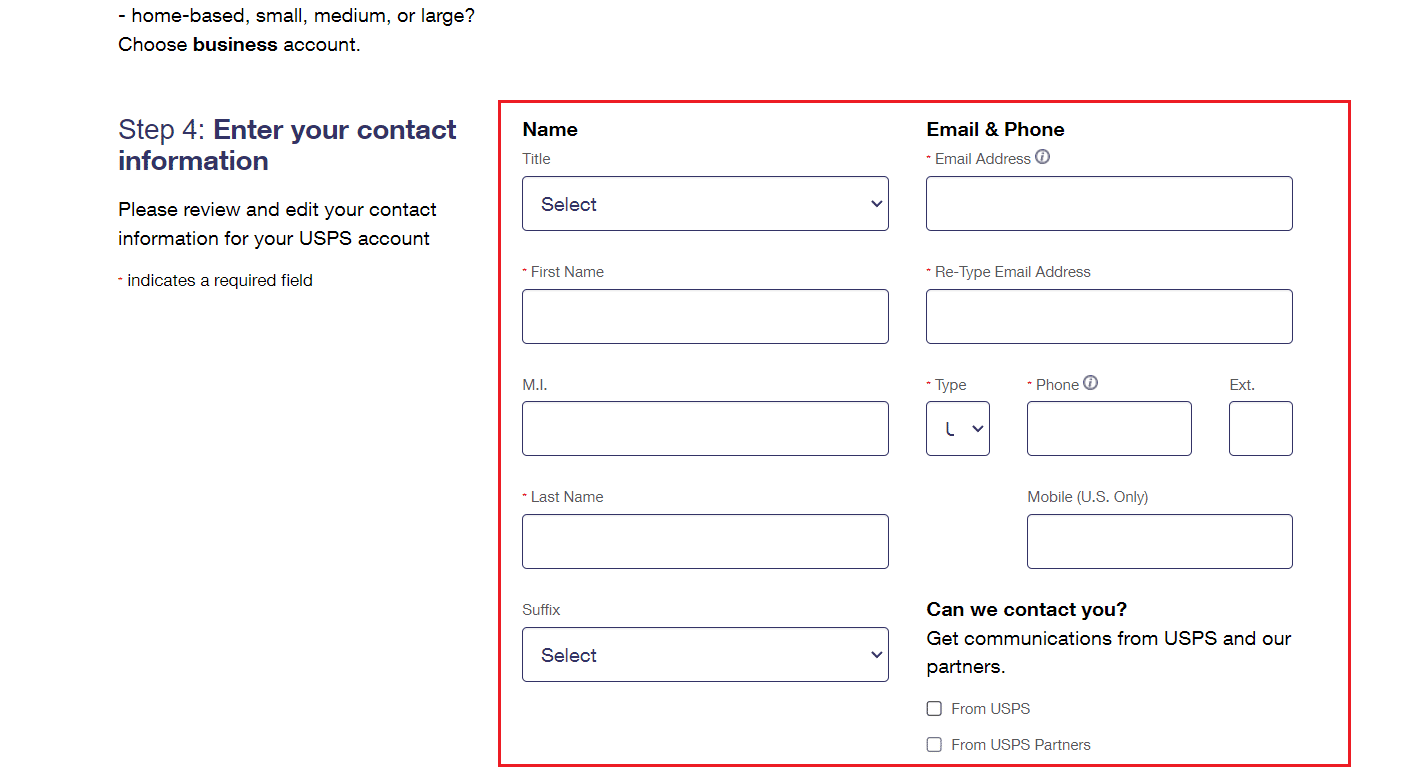Open the Title dropdown
1419x783 pixels.
[705, 203]
